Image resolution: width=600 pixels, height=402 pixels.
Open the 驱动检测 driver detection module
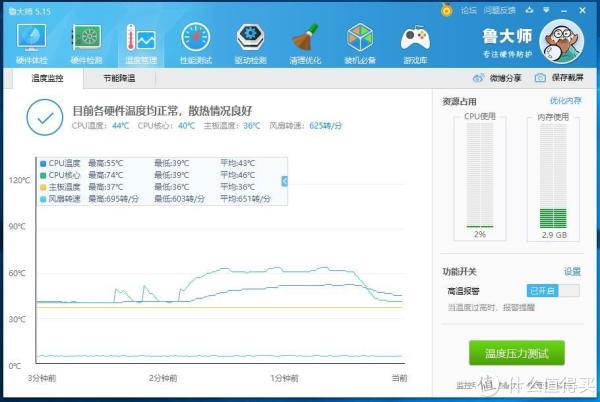coord(251,44)
